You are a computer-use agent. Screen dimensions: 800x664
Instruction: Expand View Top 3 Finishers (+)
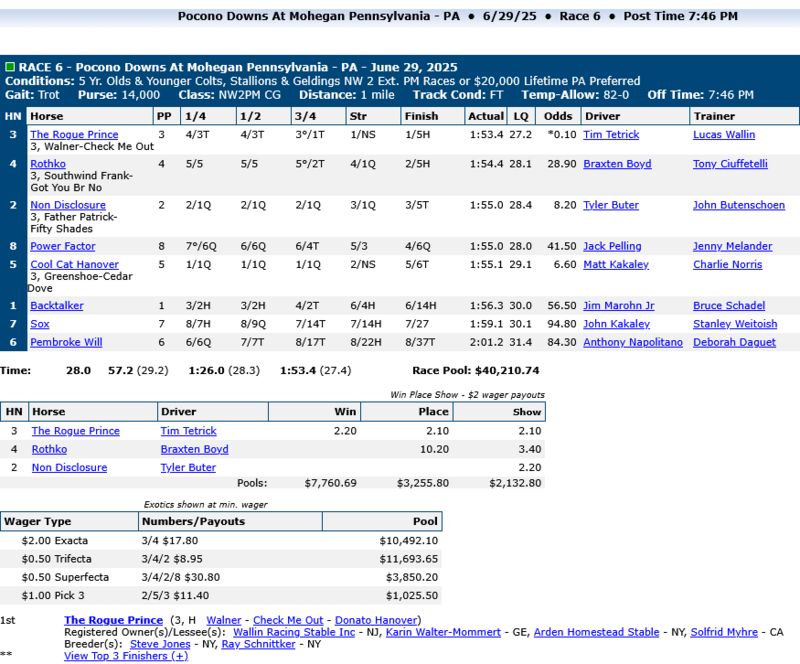pyautogui.click(x=126, y=656)
